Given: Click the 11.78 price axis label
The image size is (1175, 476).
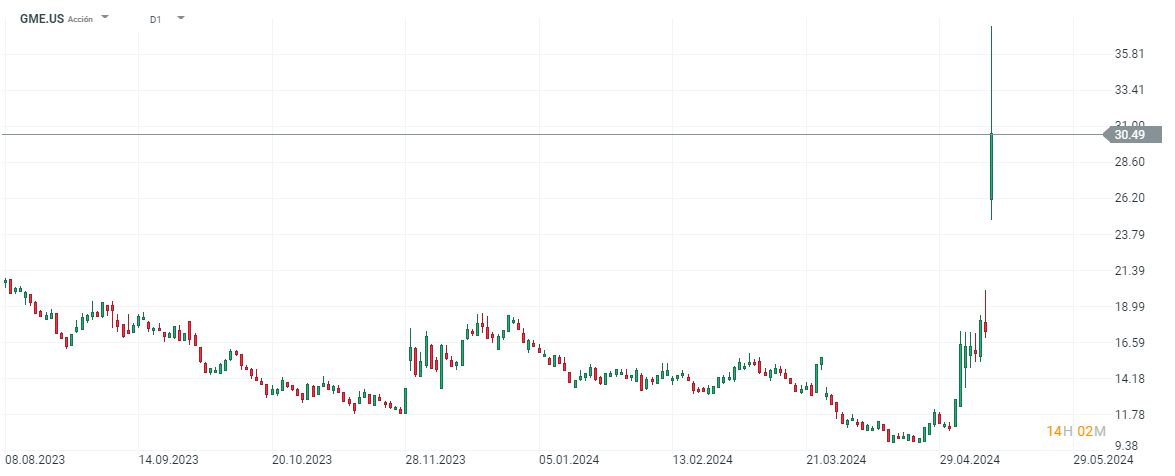Looking at the screenshot, I should pos(1129,415).
